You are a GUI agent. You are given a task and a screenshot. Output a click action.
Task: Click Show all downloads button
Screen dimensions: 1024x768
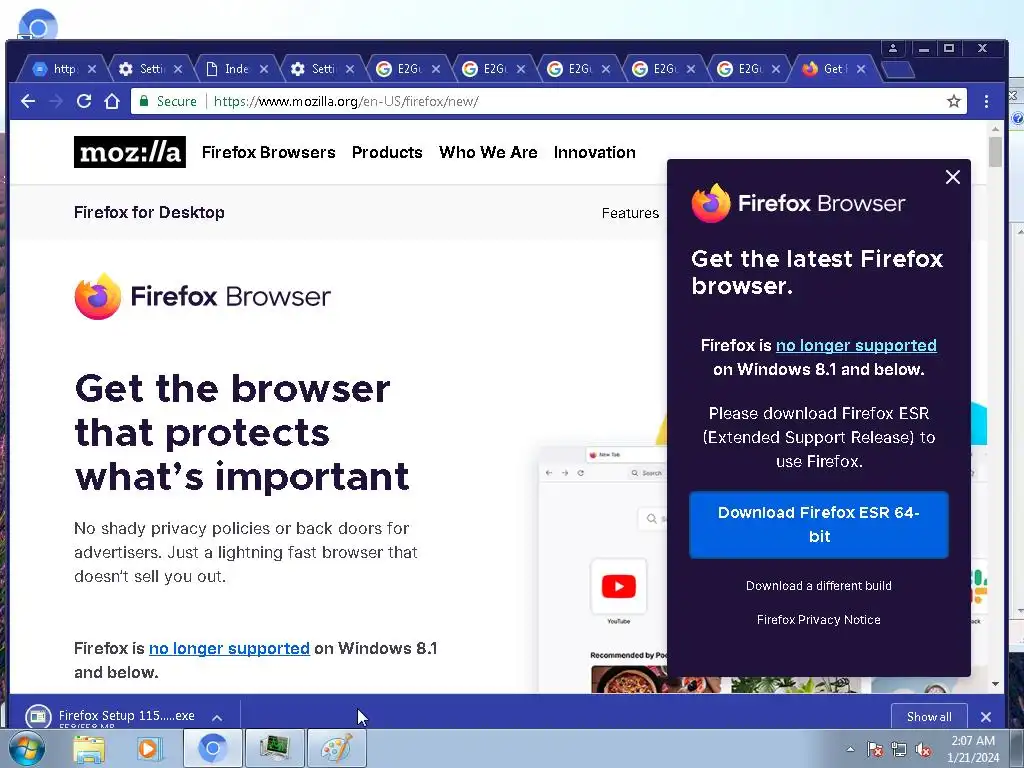coord(929,717)
